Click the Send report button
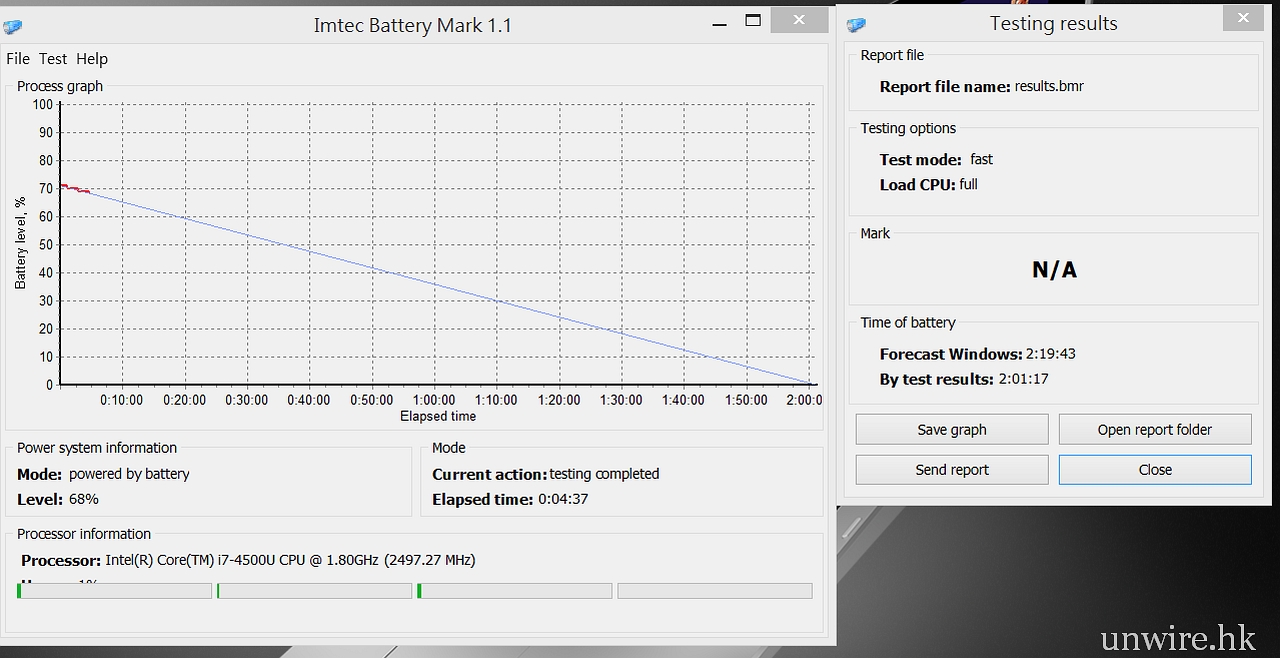Image resolution: width=1280 pixels, height=658 pixels. point(952,470)
